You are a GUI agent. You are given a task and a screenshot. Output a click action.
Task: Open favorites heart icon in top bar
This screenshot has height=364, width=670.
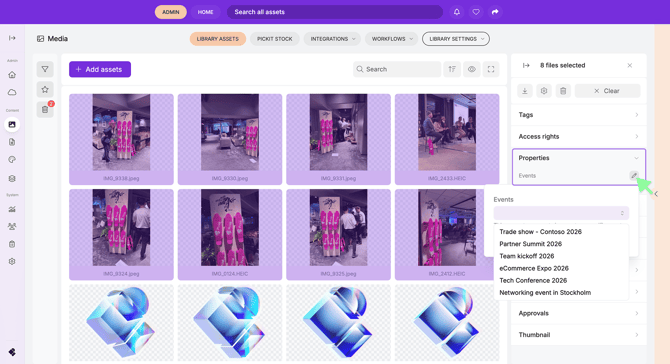pyautogui.click(x=476, y=12)
